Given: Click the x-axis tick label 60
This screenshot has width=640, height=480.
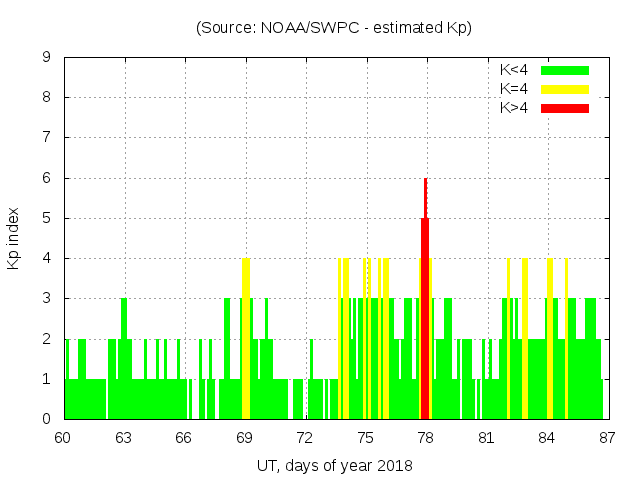Looking at the screenshot, I should coord(64,437).
